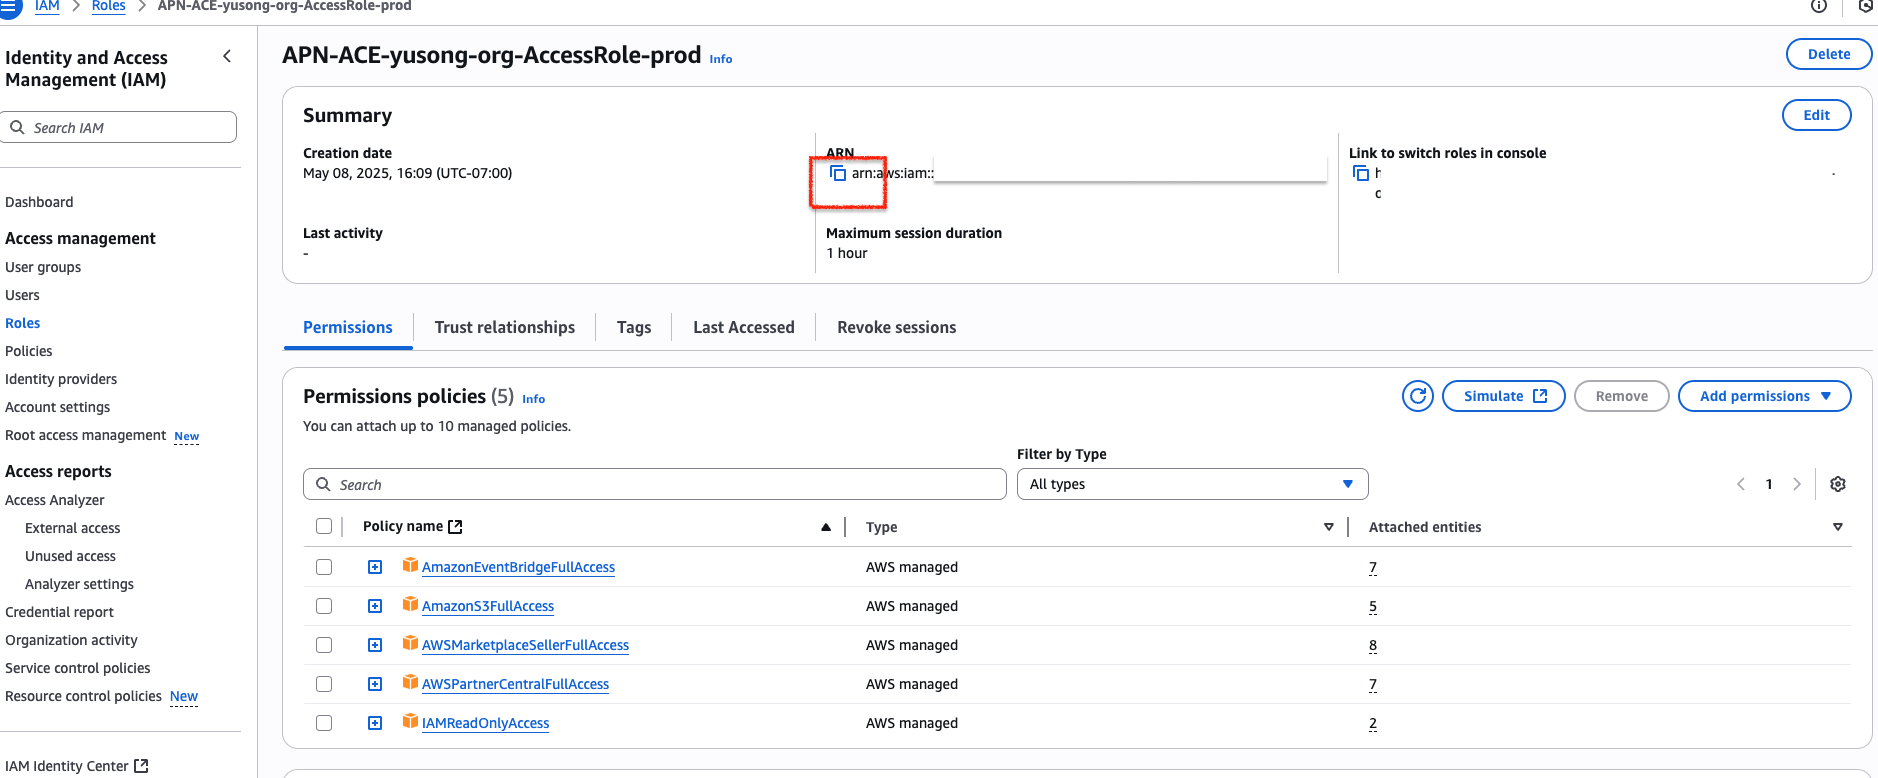This screenshot has width=1878, height=778.
Task: Toggle the select all policies checkbox
Action: coord(324,526)
